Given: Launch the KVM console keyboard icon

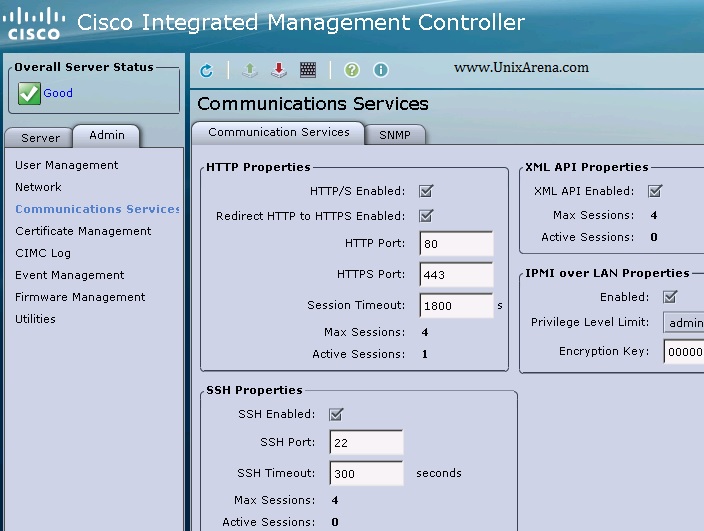Looking at the screenshot, I should coord(308,70).
